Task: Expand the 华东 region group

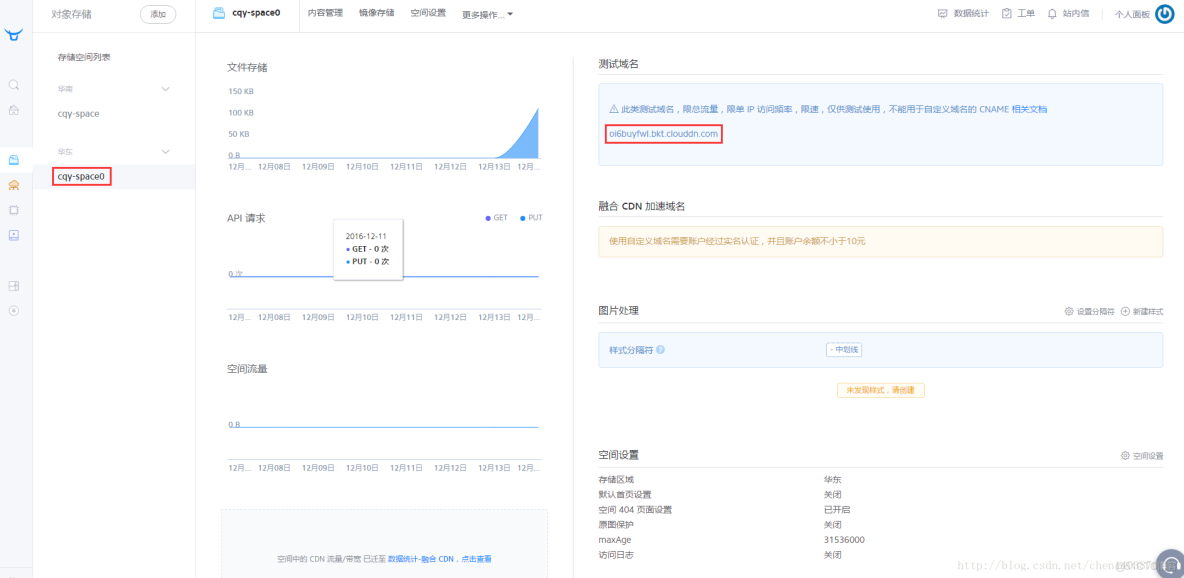Action: pos(165,151)
